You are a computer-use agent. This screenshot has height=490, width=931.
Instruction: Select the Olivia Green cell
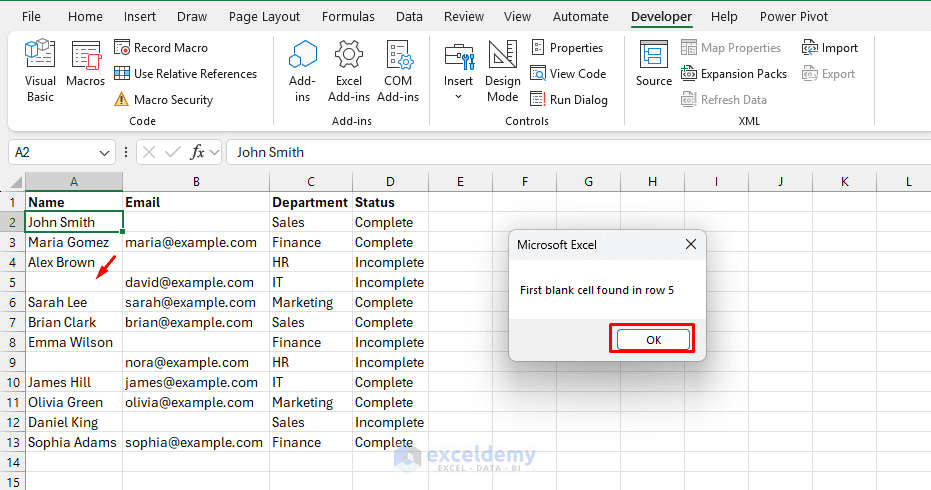click(x=74, y=402)
